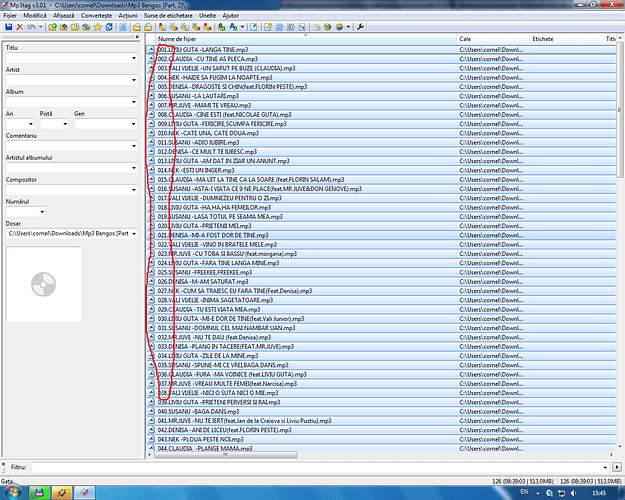625x500 pixels.
Task: Click the file list vertical scrollbar
Action: 620,110
